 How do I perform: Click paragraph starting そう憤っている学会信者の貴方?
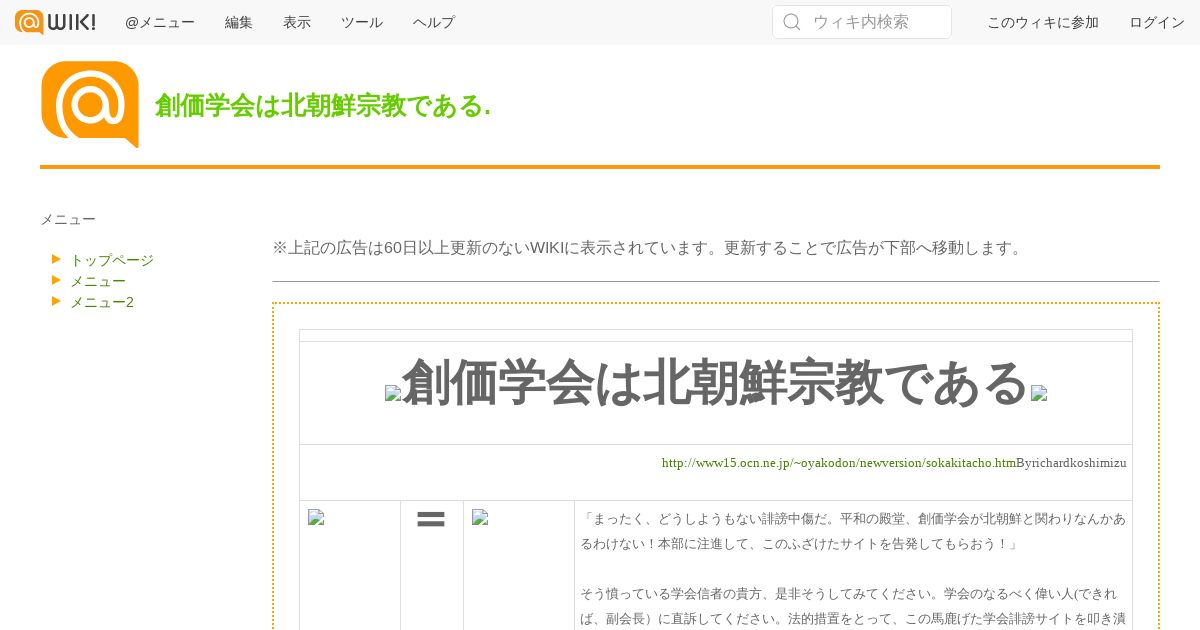[853, 607]
